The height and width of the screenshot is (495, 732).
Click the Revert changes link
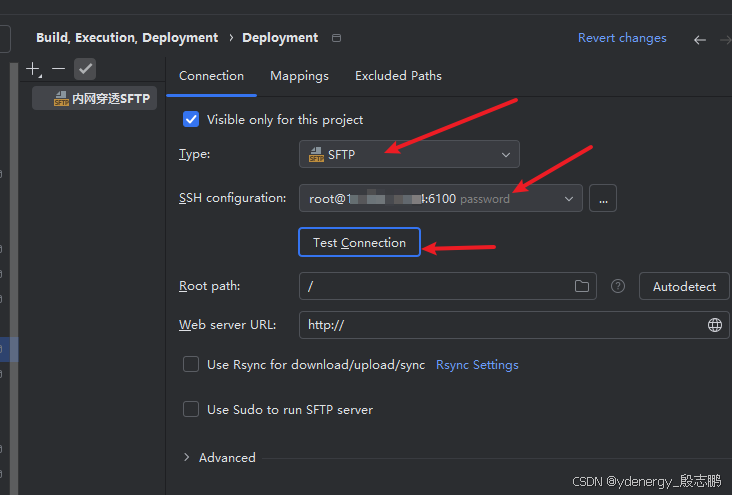click(x=622, y=38)
